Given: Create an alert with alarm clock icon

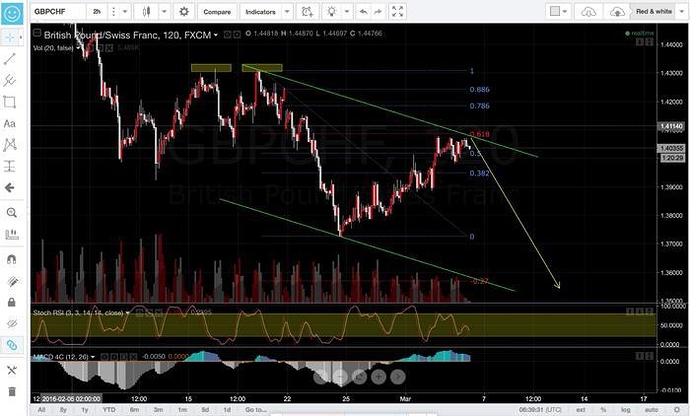Looking at the screenshot, I should click(307, 12).
